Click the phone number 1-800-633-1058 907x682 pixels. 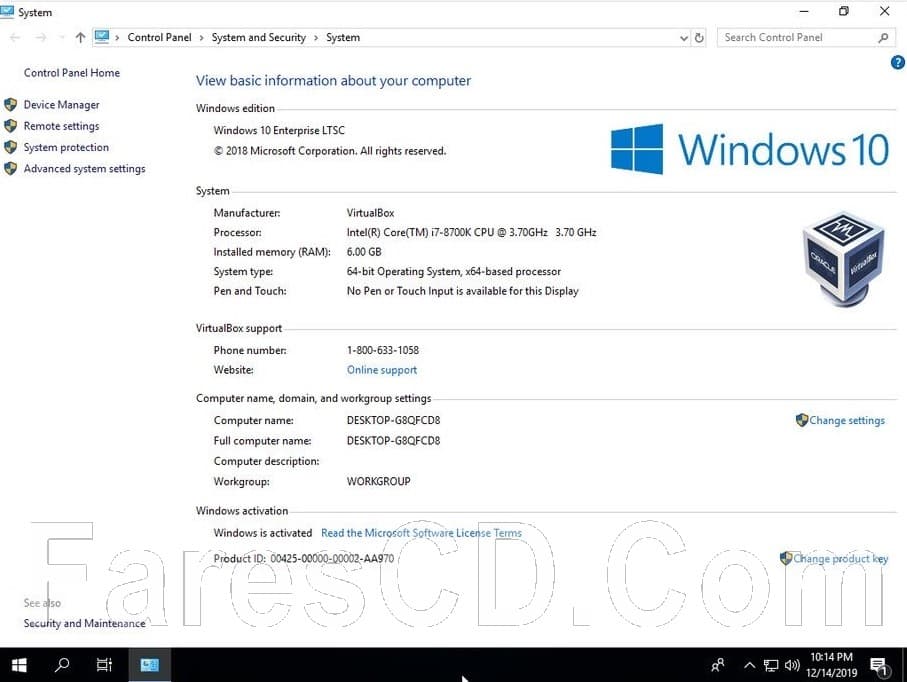click(382, 351)
